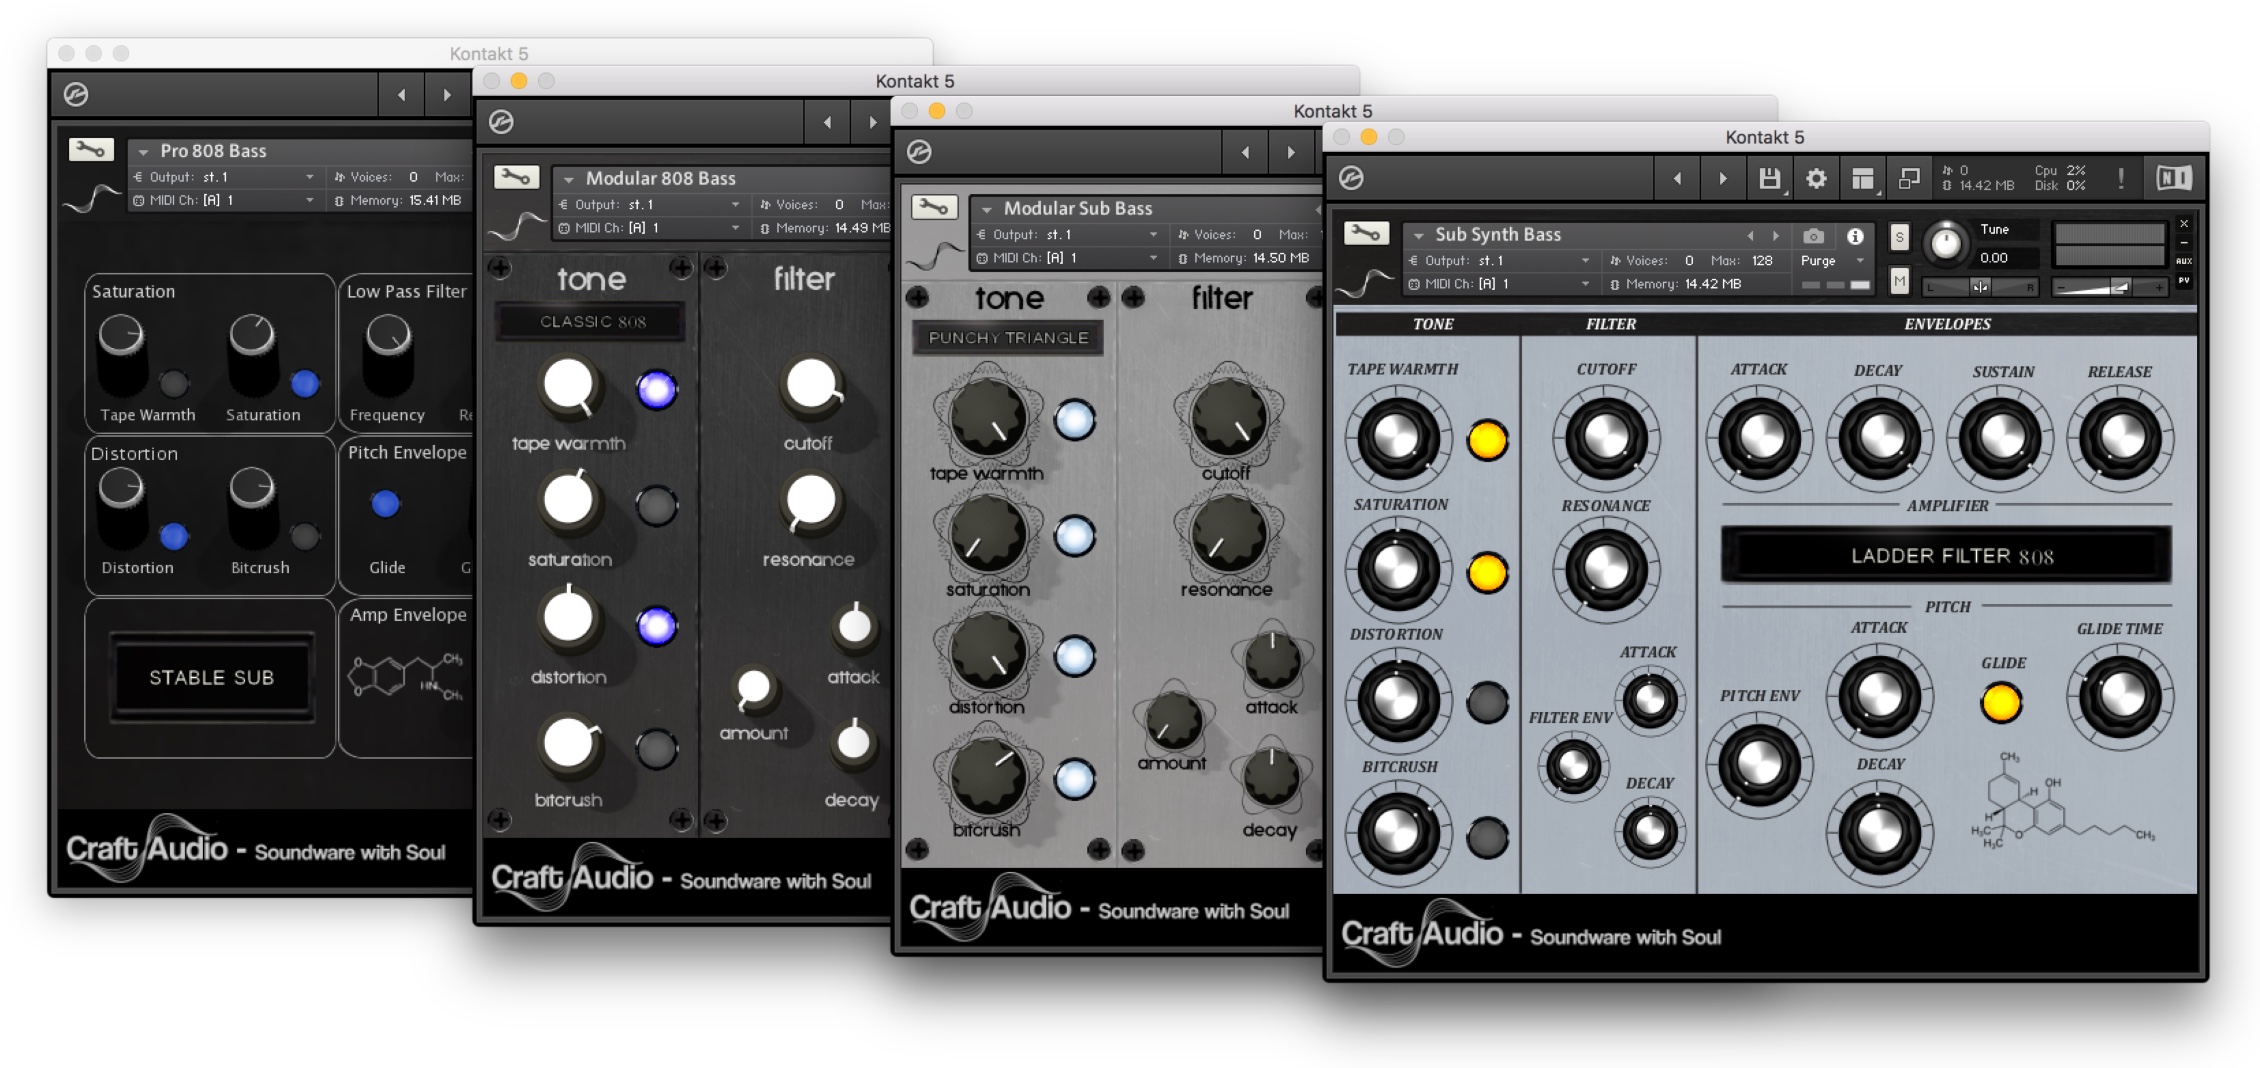
Task: Click the cutoff knob in Modular 808 Bass
Action: [811, 385]
